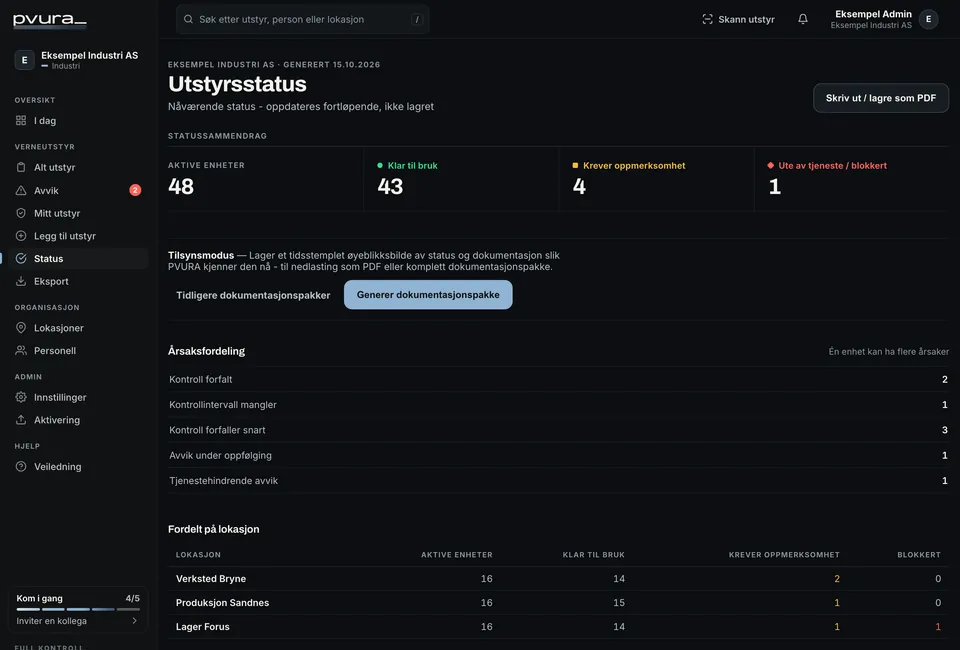960x650 pixels.
Task: Click the Avvik warning triangle icon
Action: 21,190
